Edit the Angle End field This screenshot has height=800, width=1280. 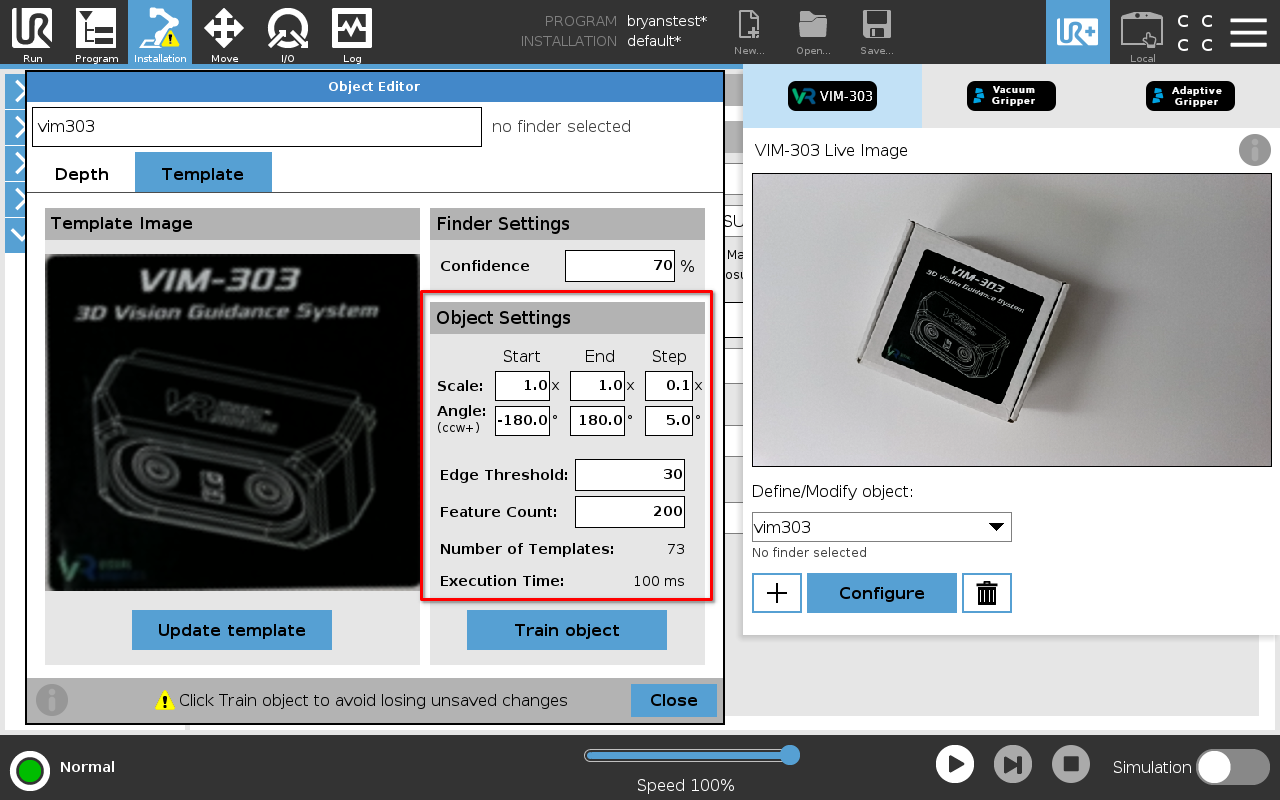tap(597, 420)
